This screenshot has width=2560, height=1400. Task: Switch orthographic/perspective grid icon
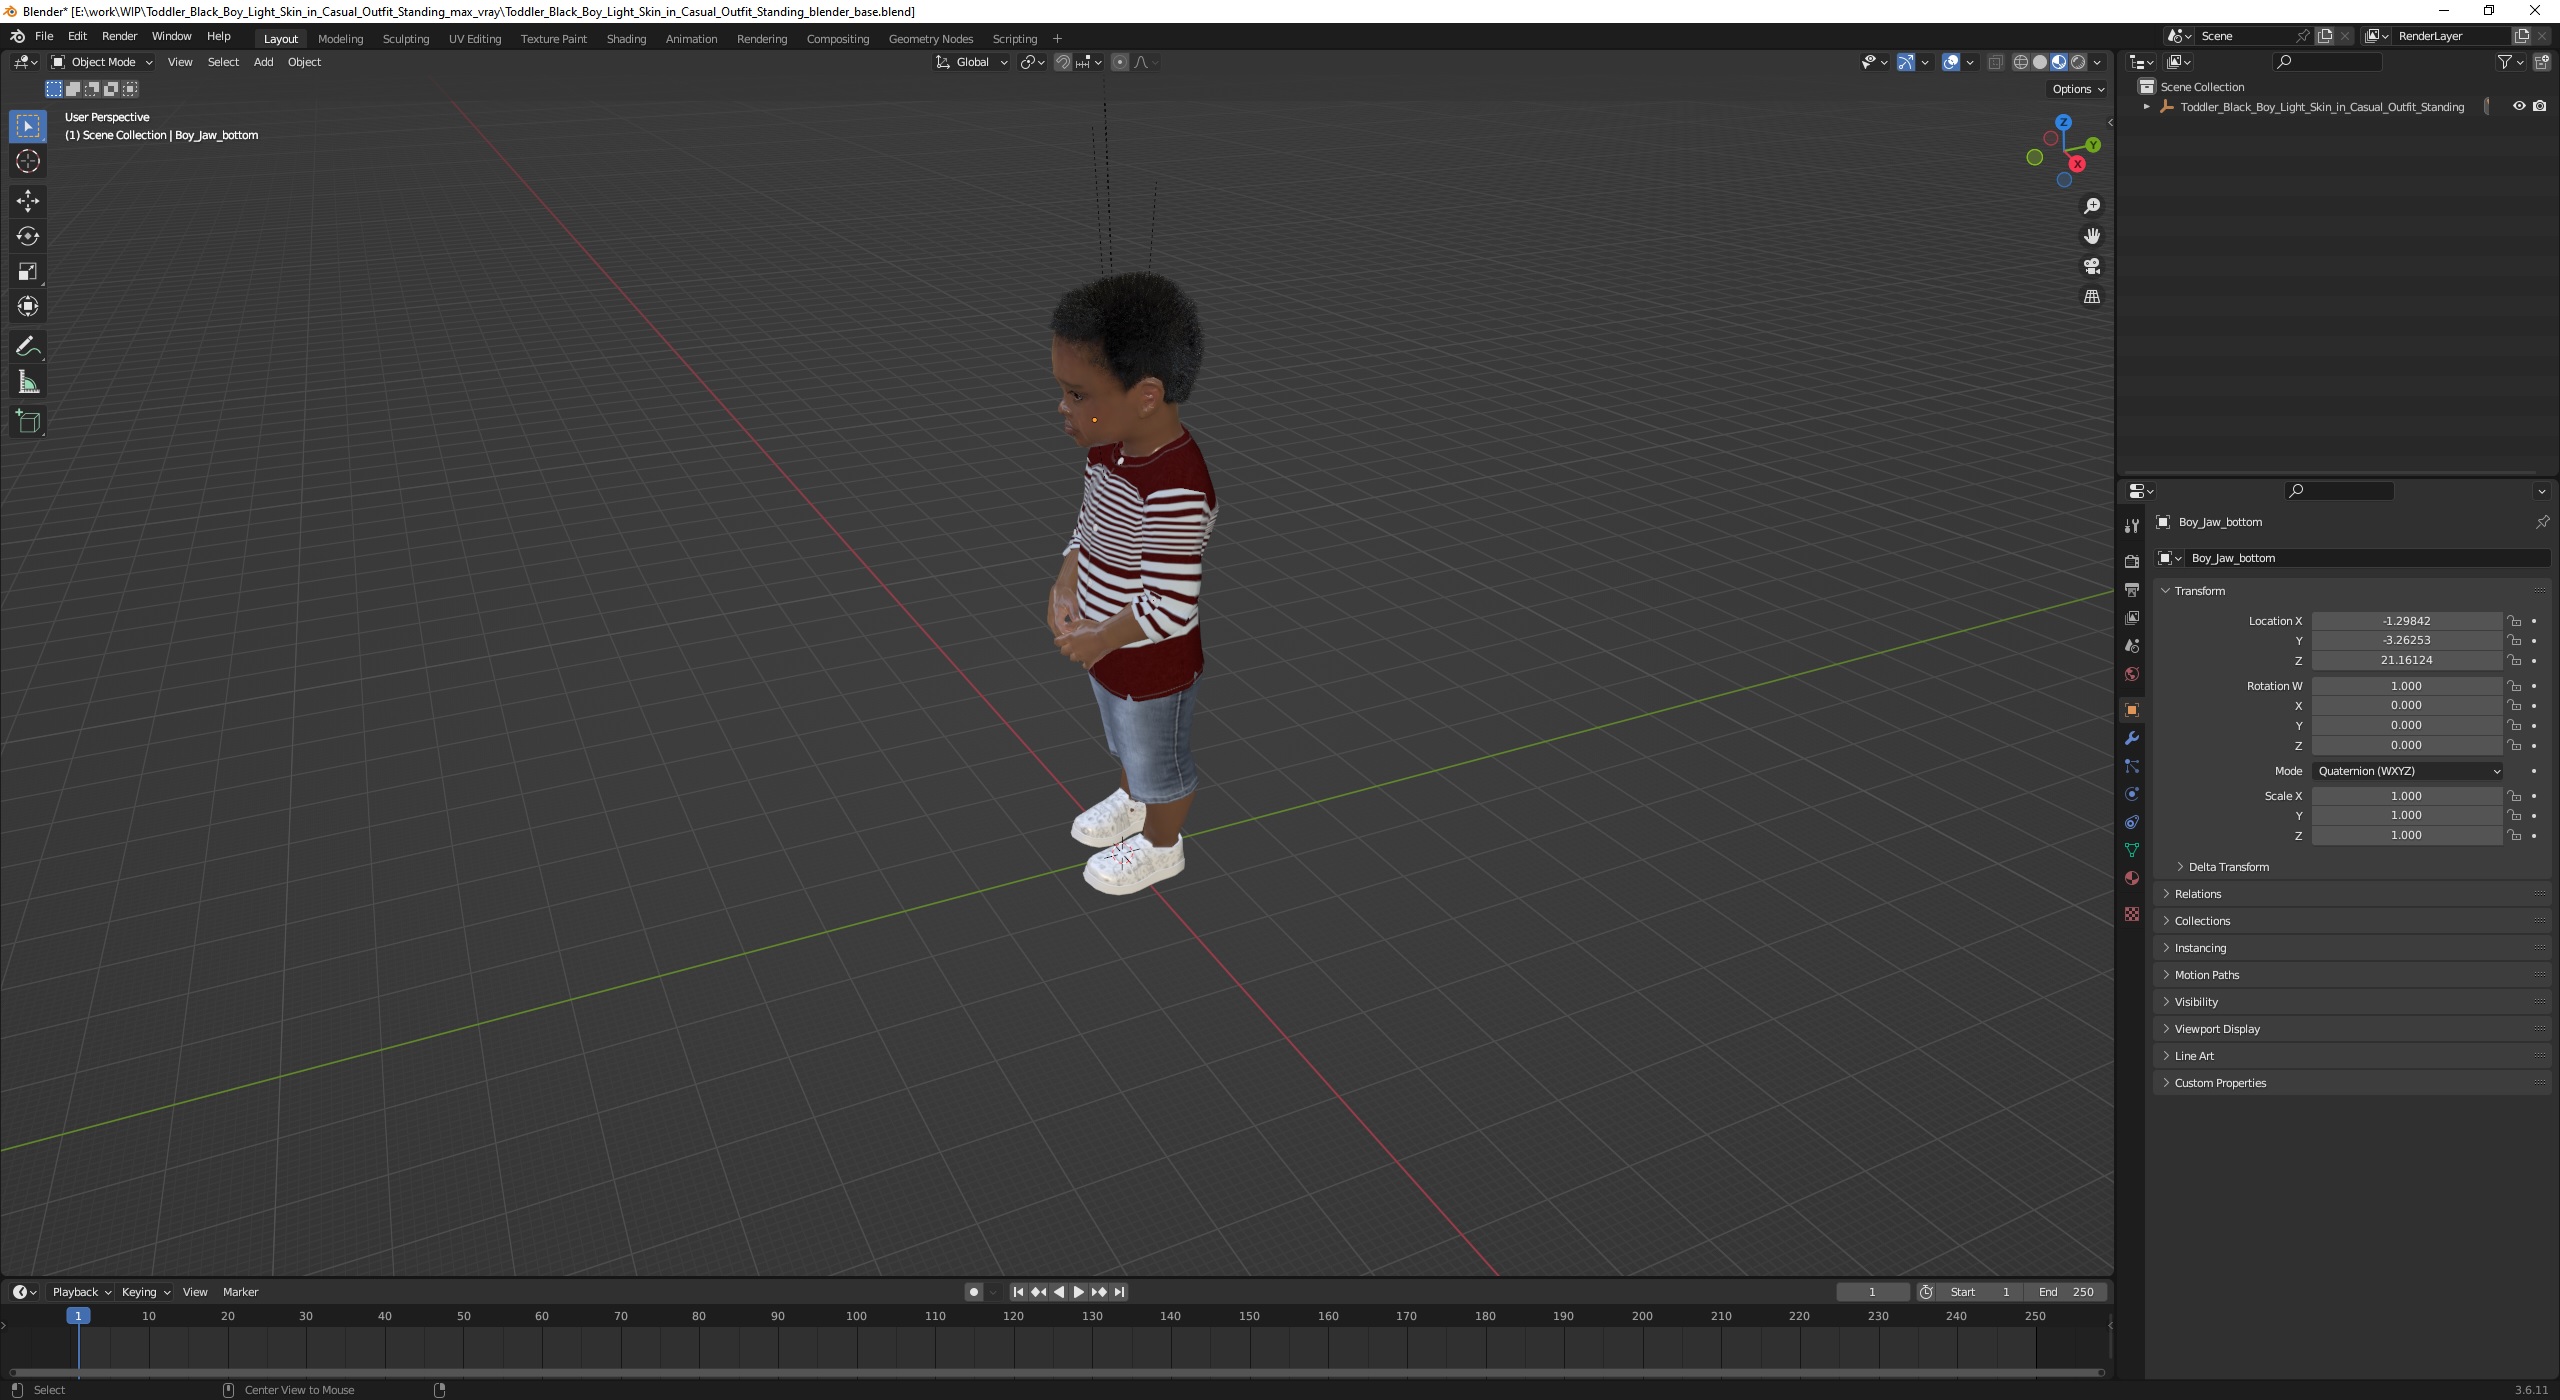coord(2092,297)
